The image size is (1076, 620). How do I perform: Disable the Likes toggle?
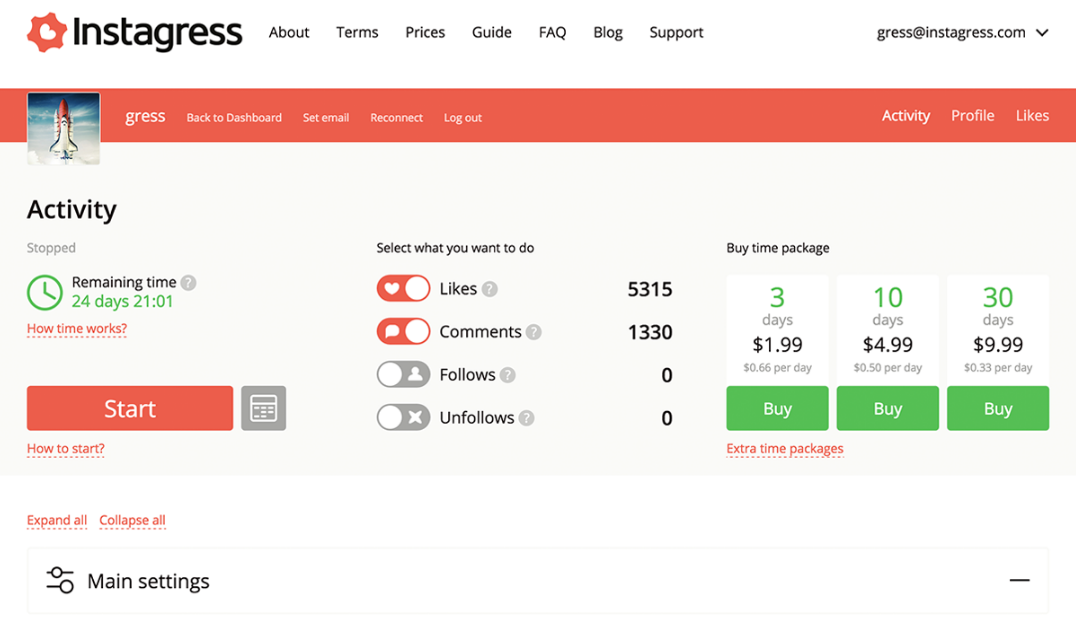coord(403,288)
